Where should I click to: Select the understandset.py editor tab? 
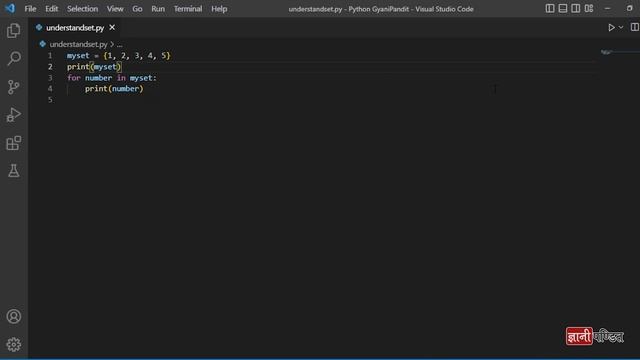tap(75, 28)
